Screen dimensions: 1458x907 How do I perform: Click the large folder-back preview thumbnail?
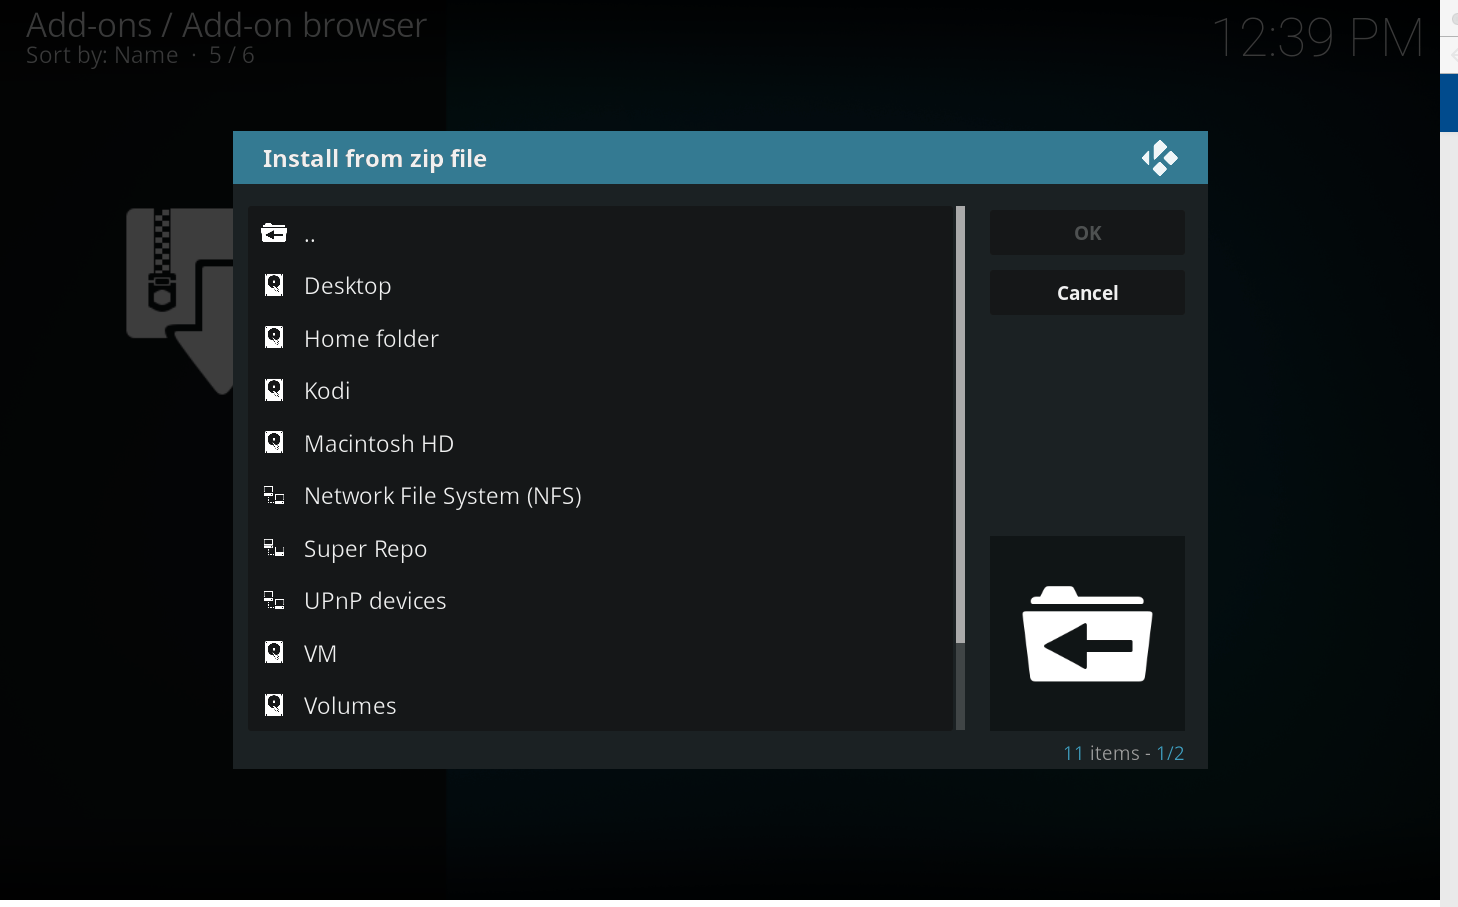point(1087,633)
